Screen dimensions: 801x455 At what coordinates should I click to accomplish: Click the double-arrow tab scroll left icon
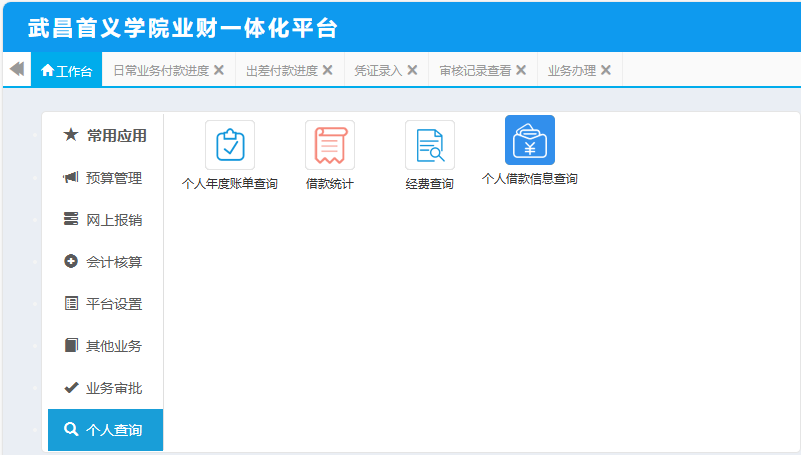coord(16,69)
